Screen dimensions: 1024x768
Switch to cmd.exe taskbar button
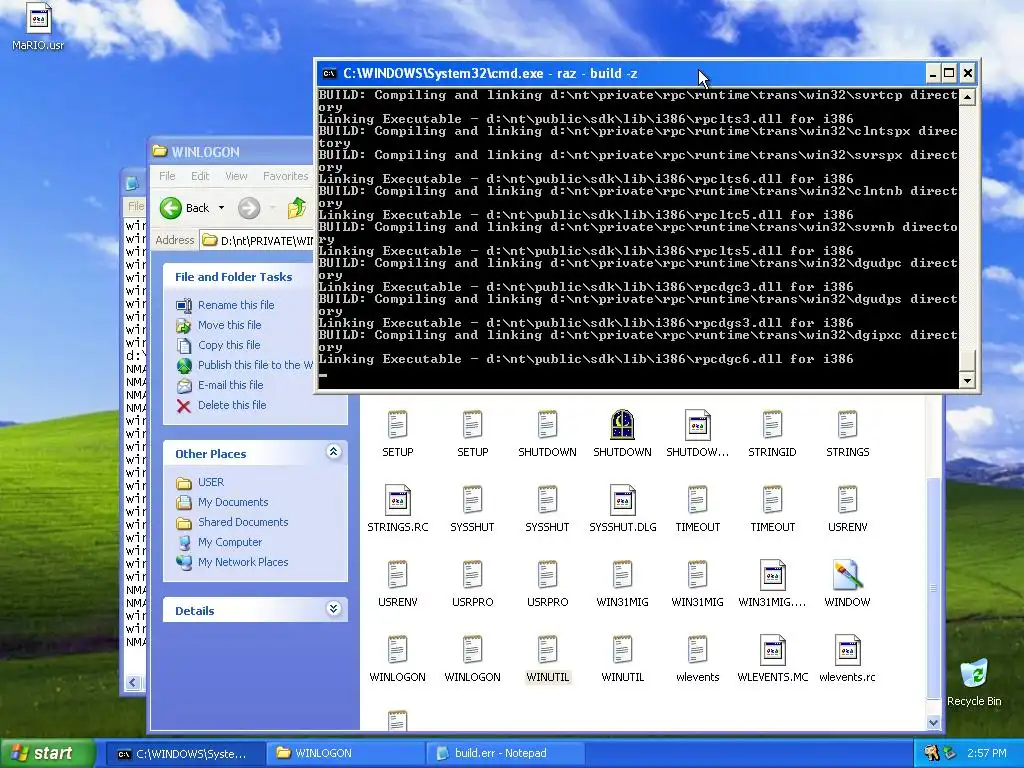coord(184,754)
